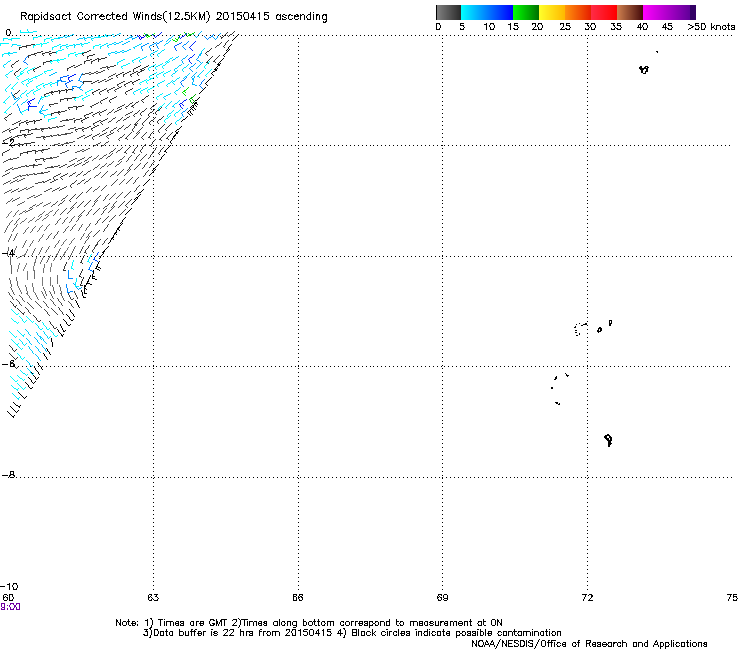
Task: Click the yellow 20-25 knots legend color
Action: (552, 12)
